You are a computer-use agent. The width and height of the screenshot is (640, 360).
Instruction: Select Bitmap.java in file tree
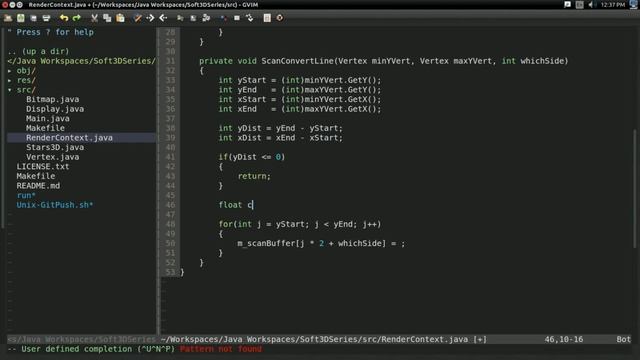(x=53, y=99)
